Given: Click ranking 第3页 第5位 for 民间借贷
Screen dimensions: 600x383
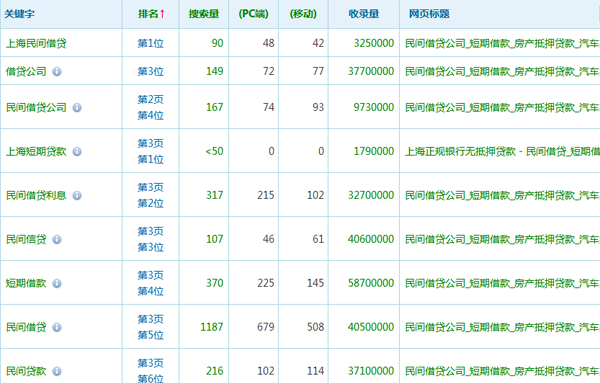Looking at the screenshot, I should click(x=151, y=328).
